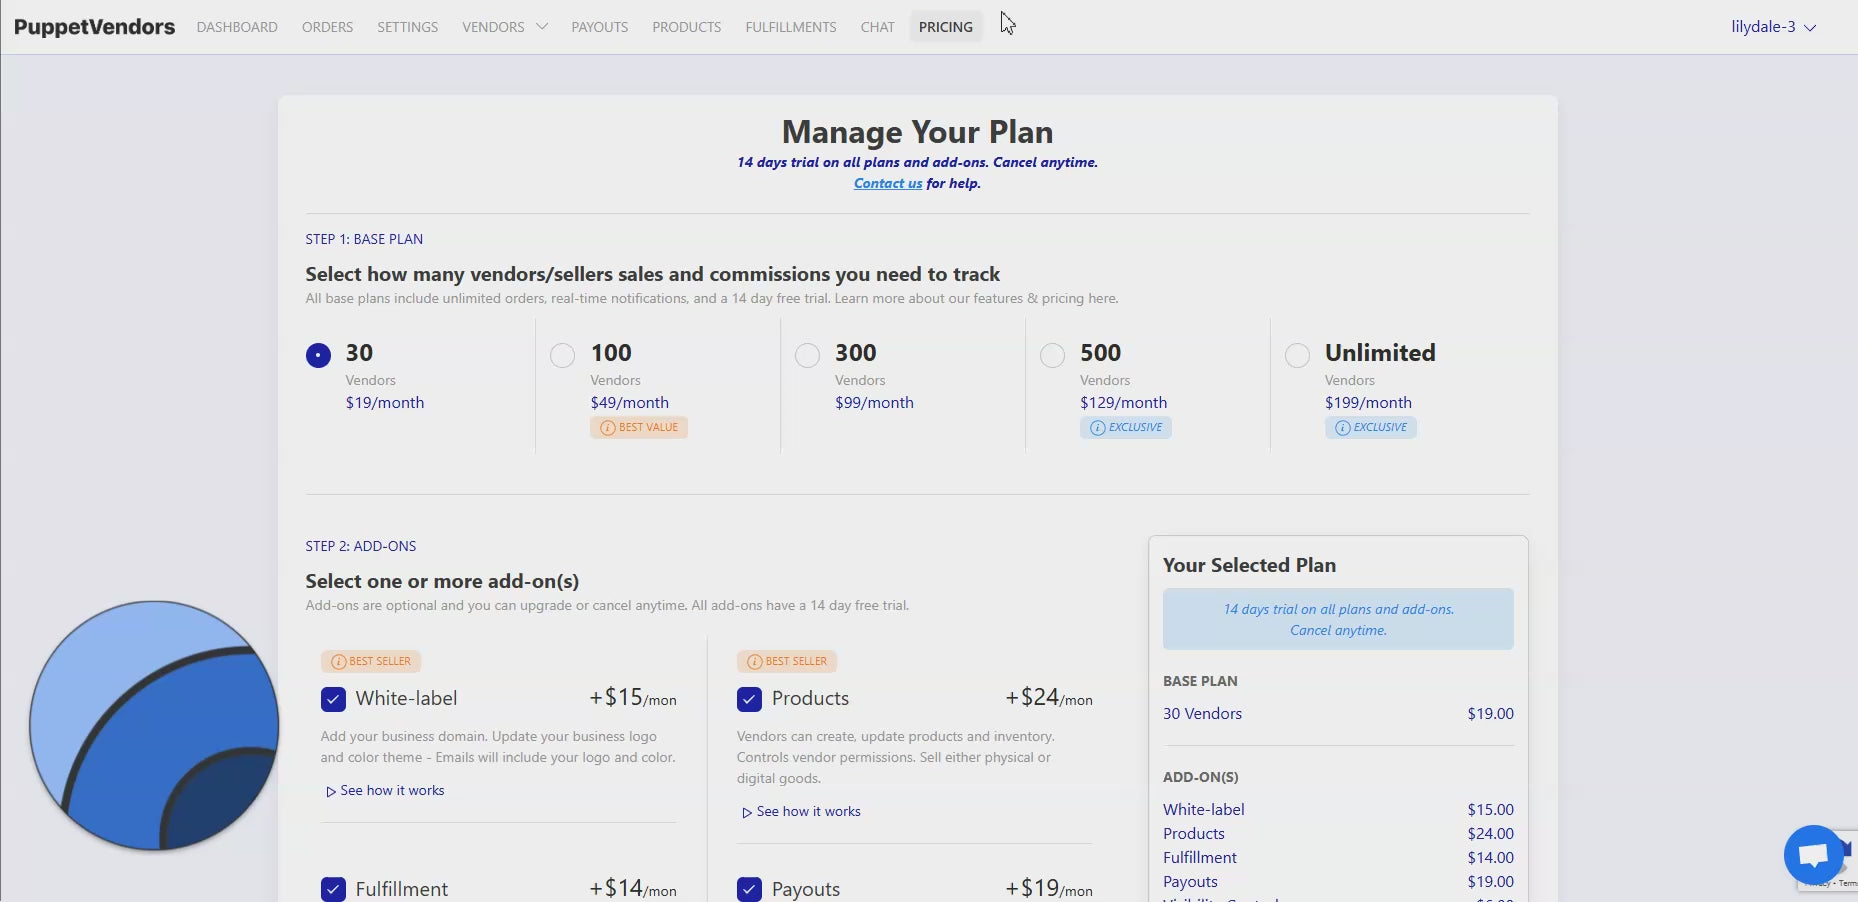
Task: Click $49/month price under 100 Vendors
Action: 630,402
